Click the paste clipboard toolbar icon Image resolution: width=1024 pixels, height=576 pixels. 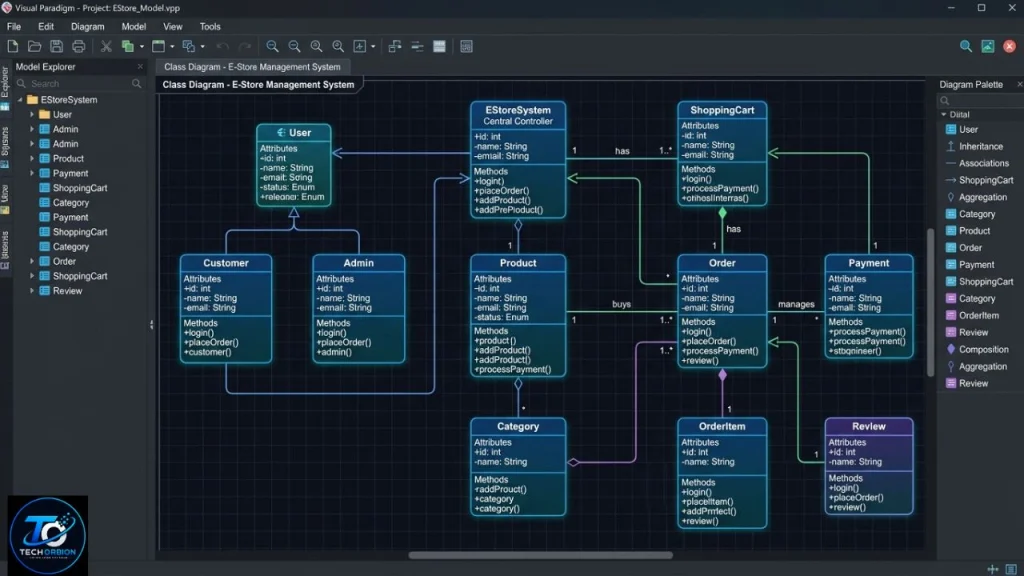point(189,46)
